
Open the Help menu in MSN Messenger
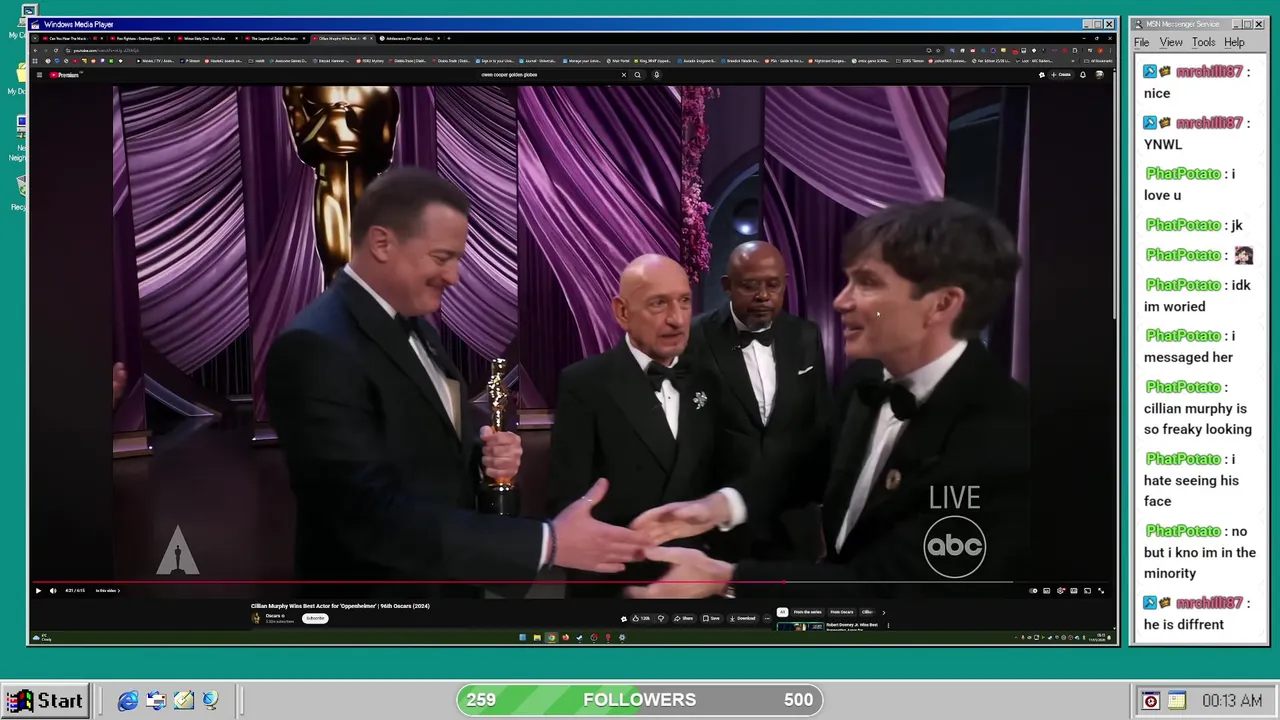click(x=1234, y=42)
